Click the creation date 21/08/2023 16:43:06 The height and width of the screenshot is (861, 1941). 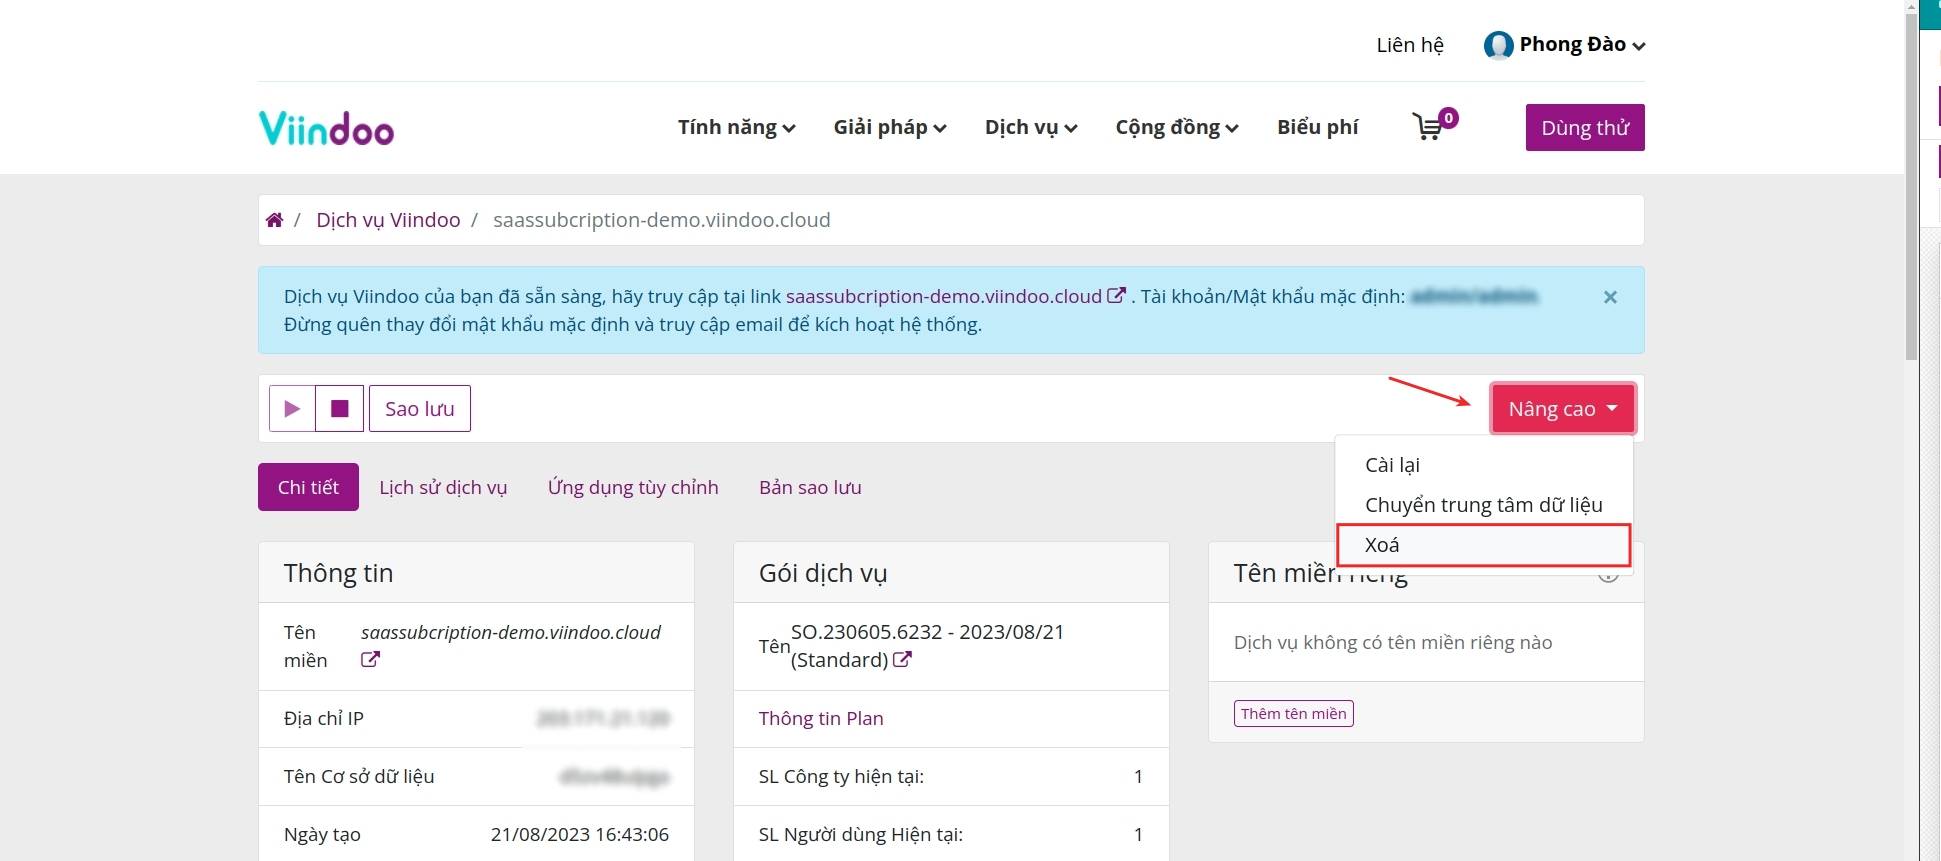tap(580, 834)
